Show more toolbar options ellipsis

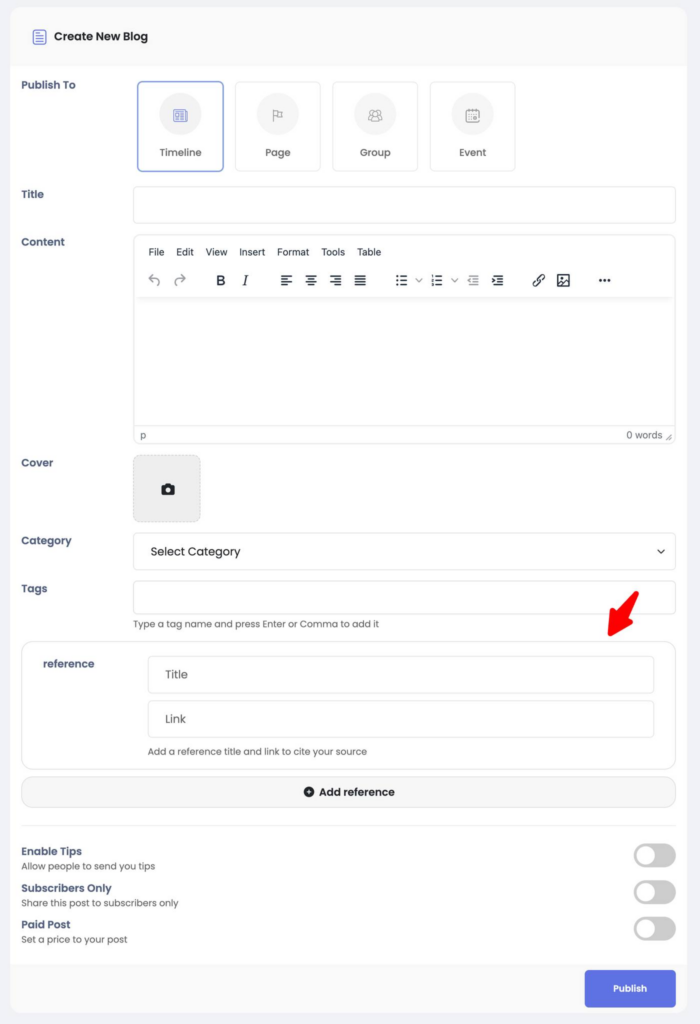(604, 281)
